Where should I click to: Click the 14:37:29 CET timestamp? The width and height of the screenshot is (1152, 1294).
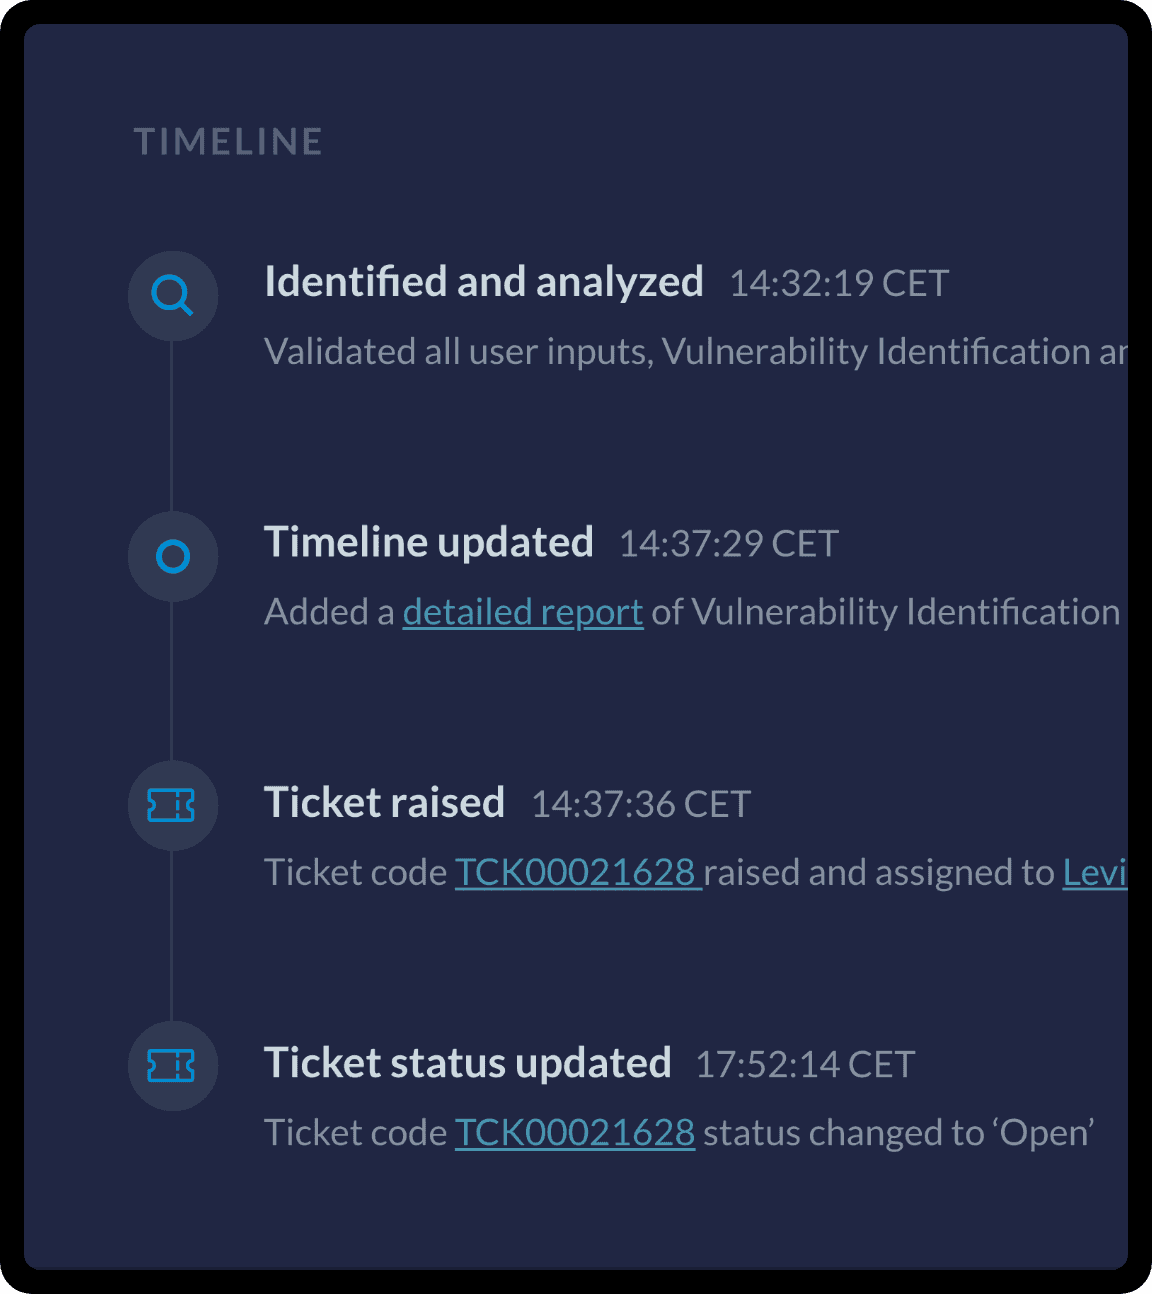pos(728,544)
